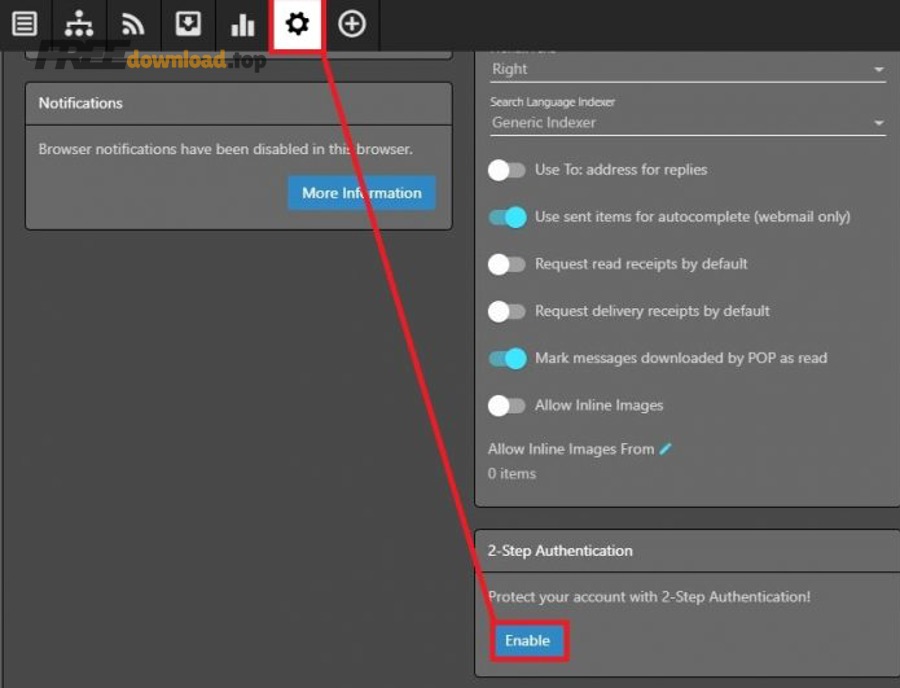The width and height of the screenshot is (900, 688).
Task: Click the plus circle icon in toolbar
Action: click(x=352, y=24)
